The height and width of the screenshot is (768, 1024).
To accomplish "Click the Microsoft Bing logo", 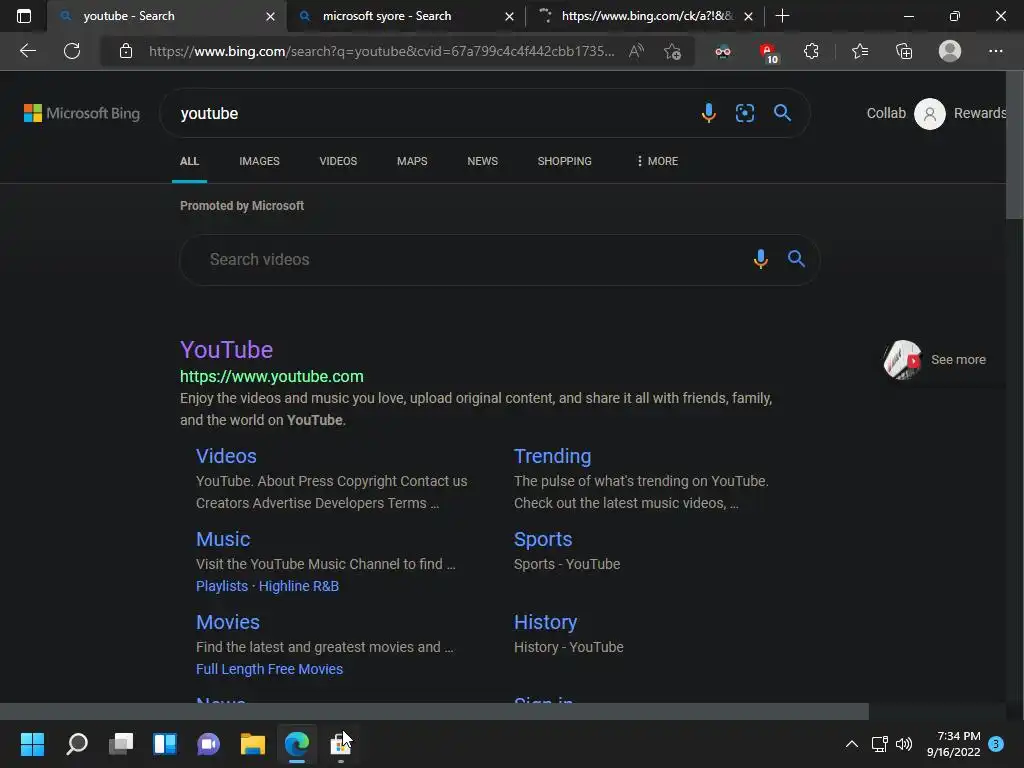I will pos(82,113).
